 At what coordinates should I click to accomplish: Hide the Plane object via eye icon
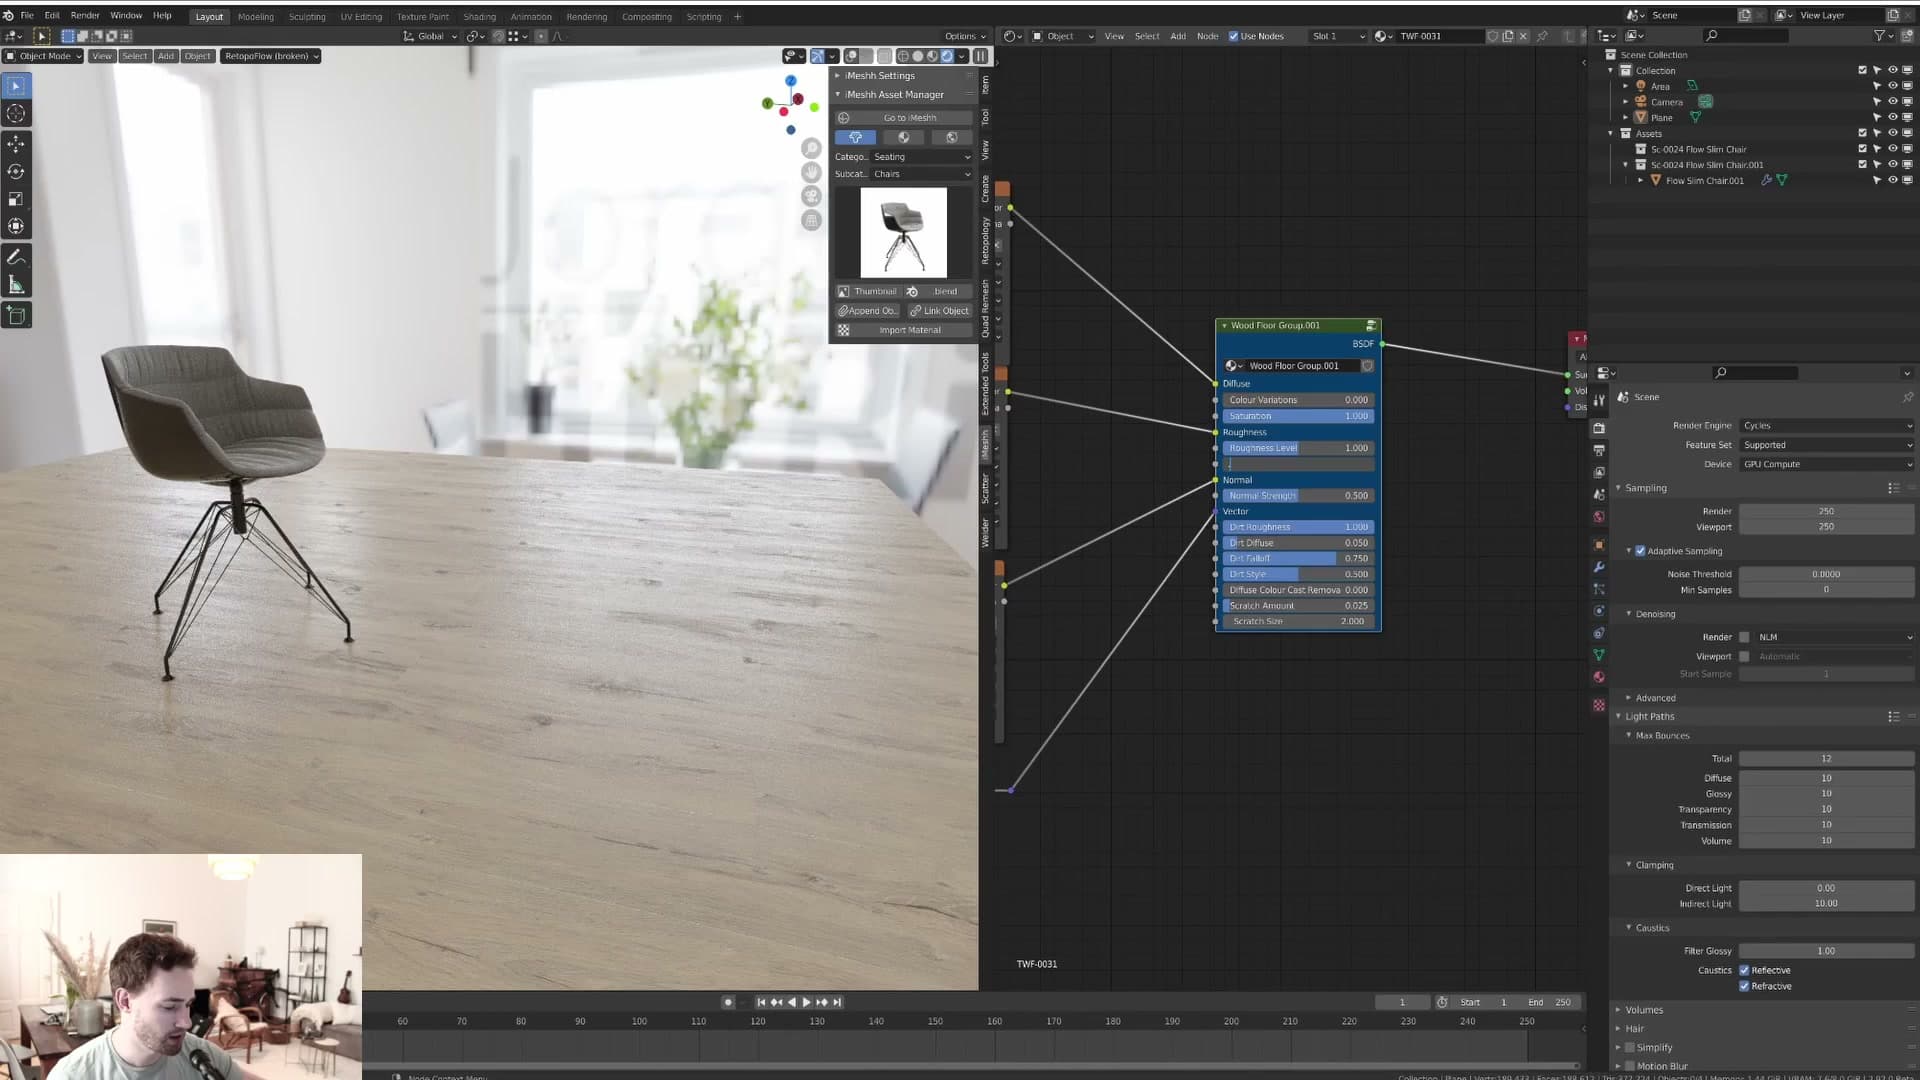tap(1892, 117)
